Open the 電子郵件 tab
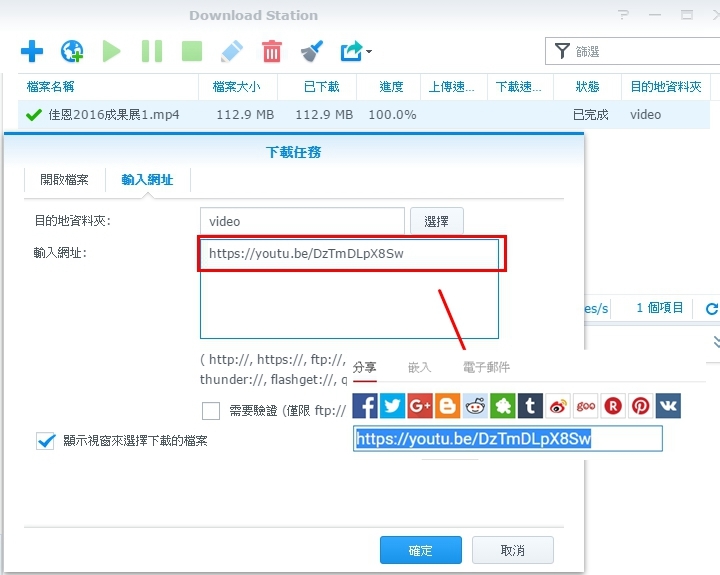 [x=486, y=367]
